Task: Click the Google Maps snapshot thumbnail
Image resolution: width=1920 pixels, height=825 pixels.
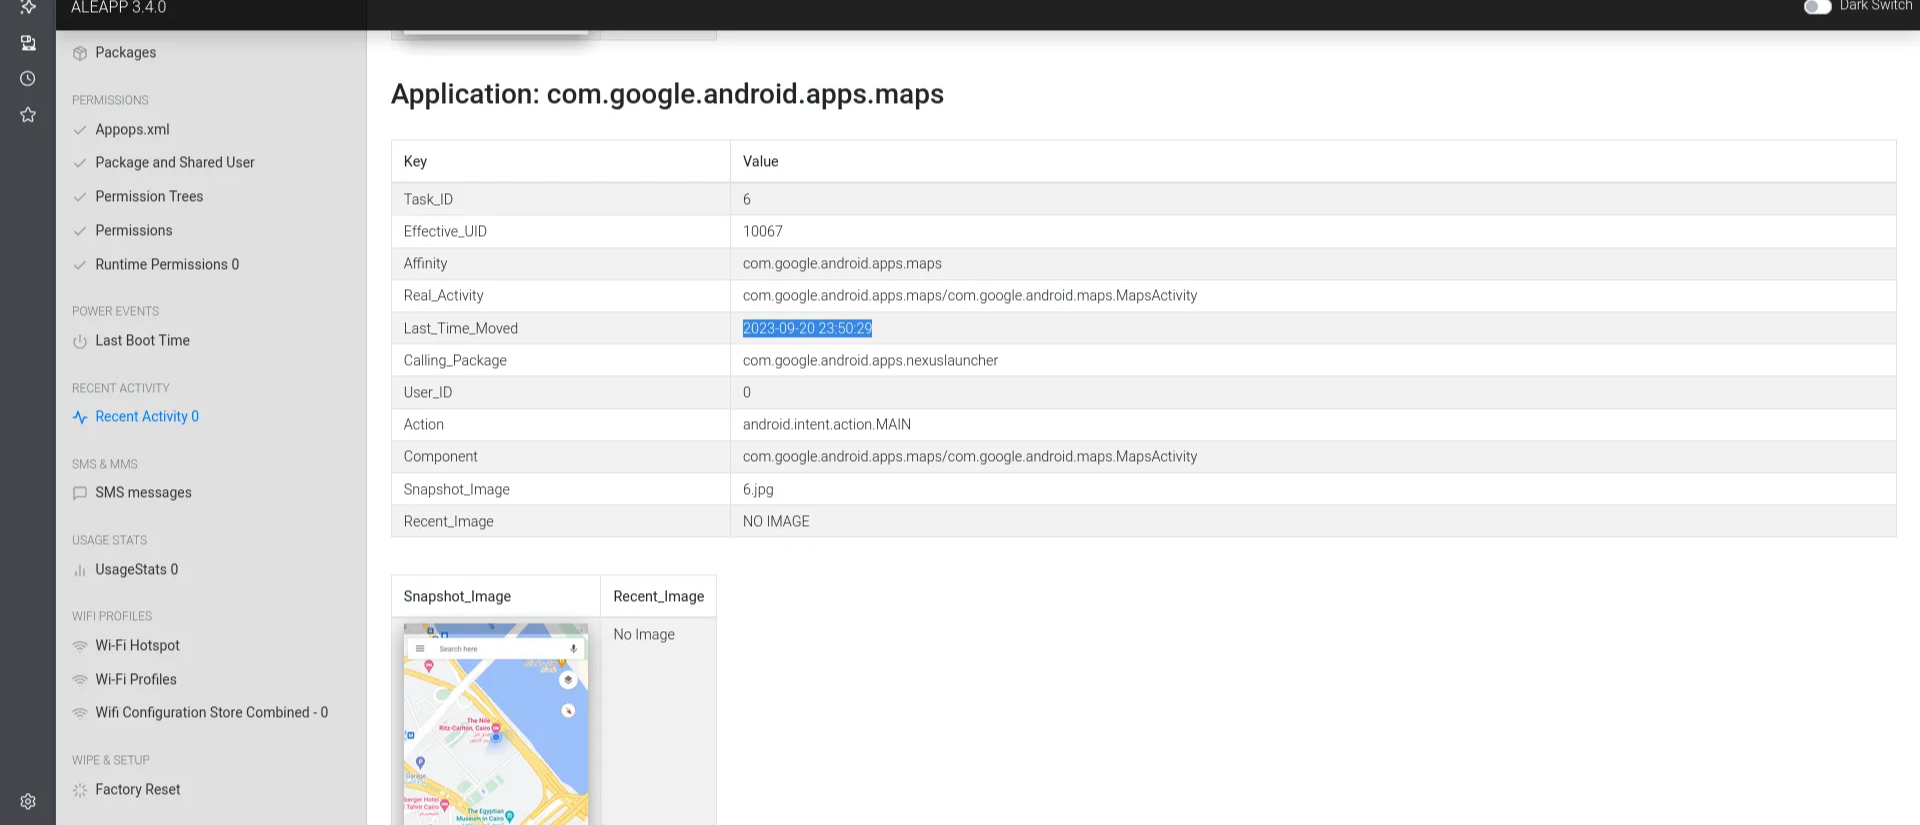Action: pos(496,724)
